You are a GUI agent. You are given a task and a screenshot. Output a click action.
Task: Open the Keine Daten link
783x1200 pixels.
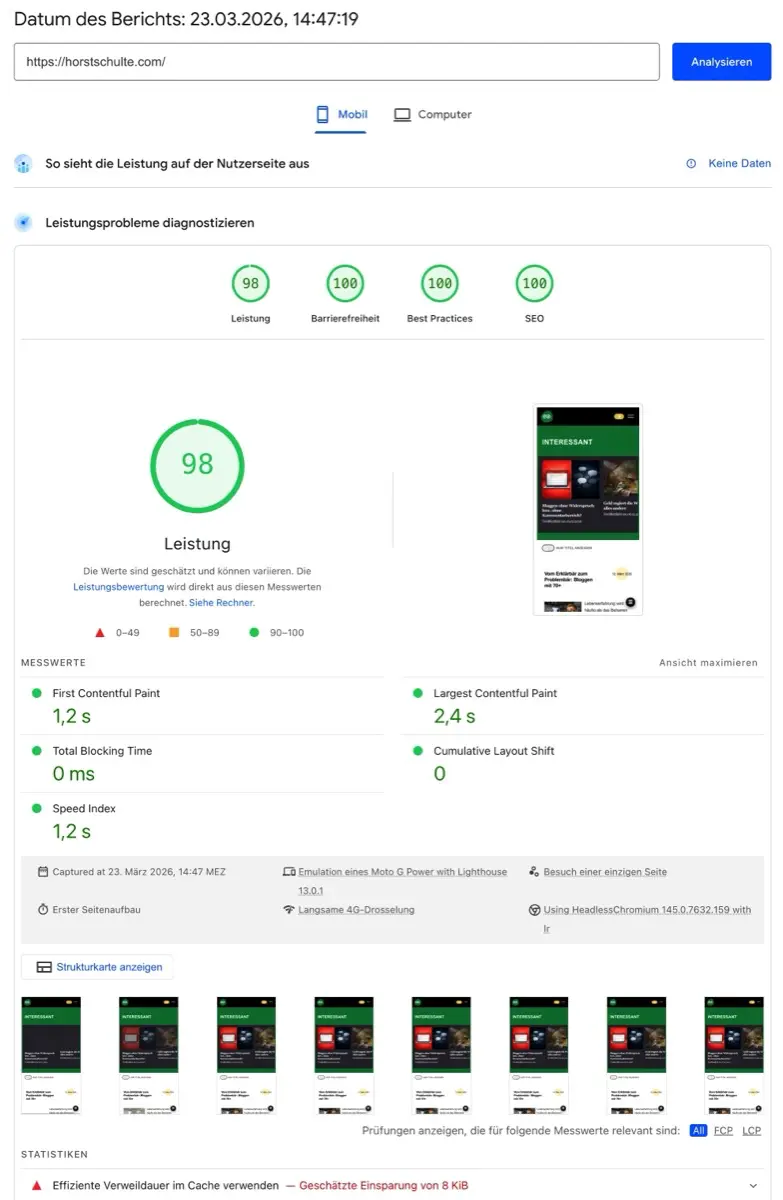[739, 164]
